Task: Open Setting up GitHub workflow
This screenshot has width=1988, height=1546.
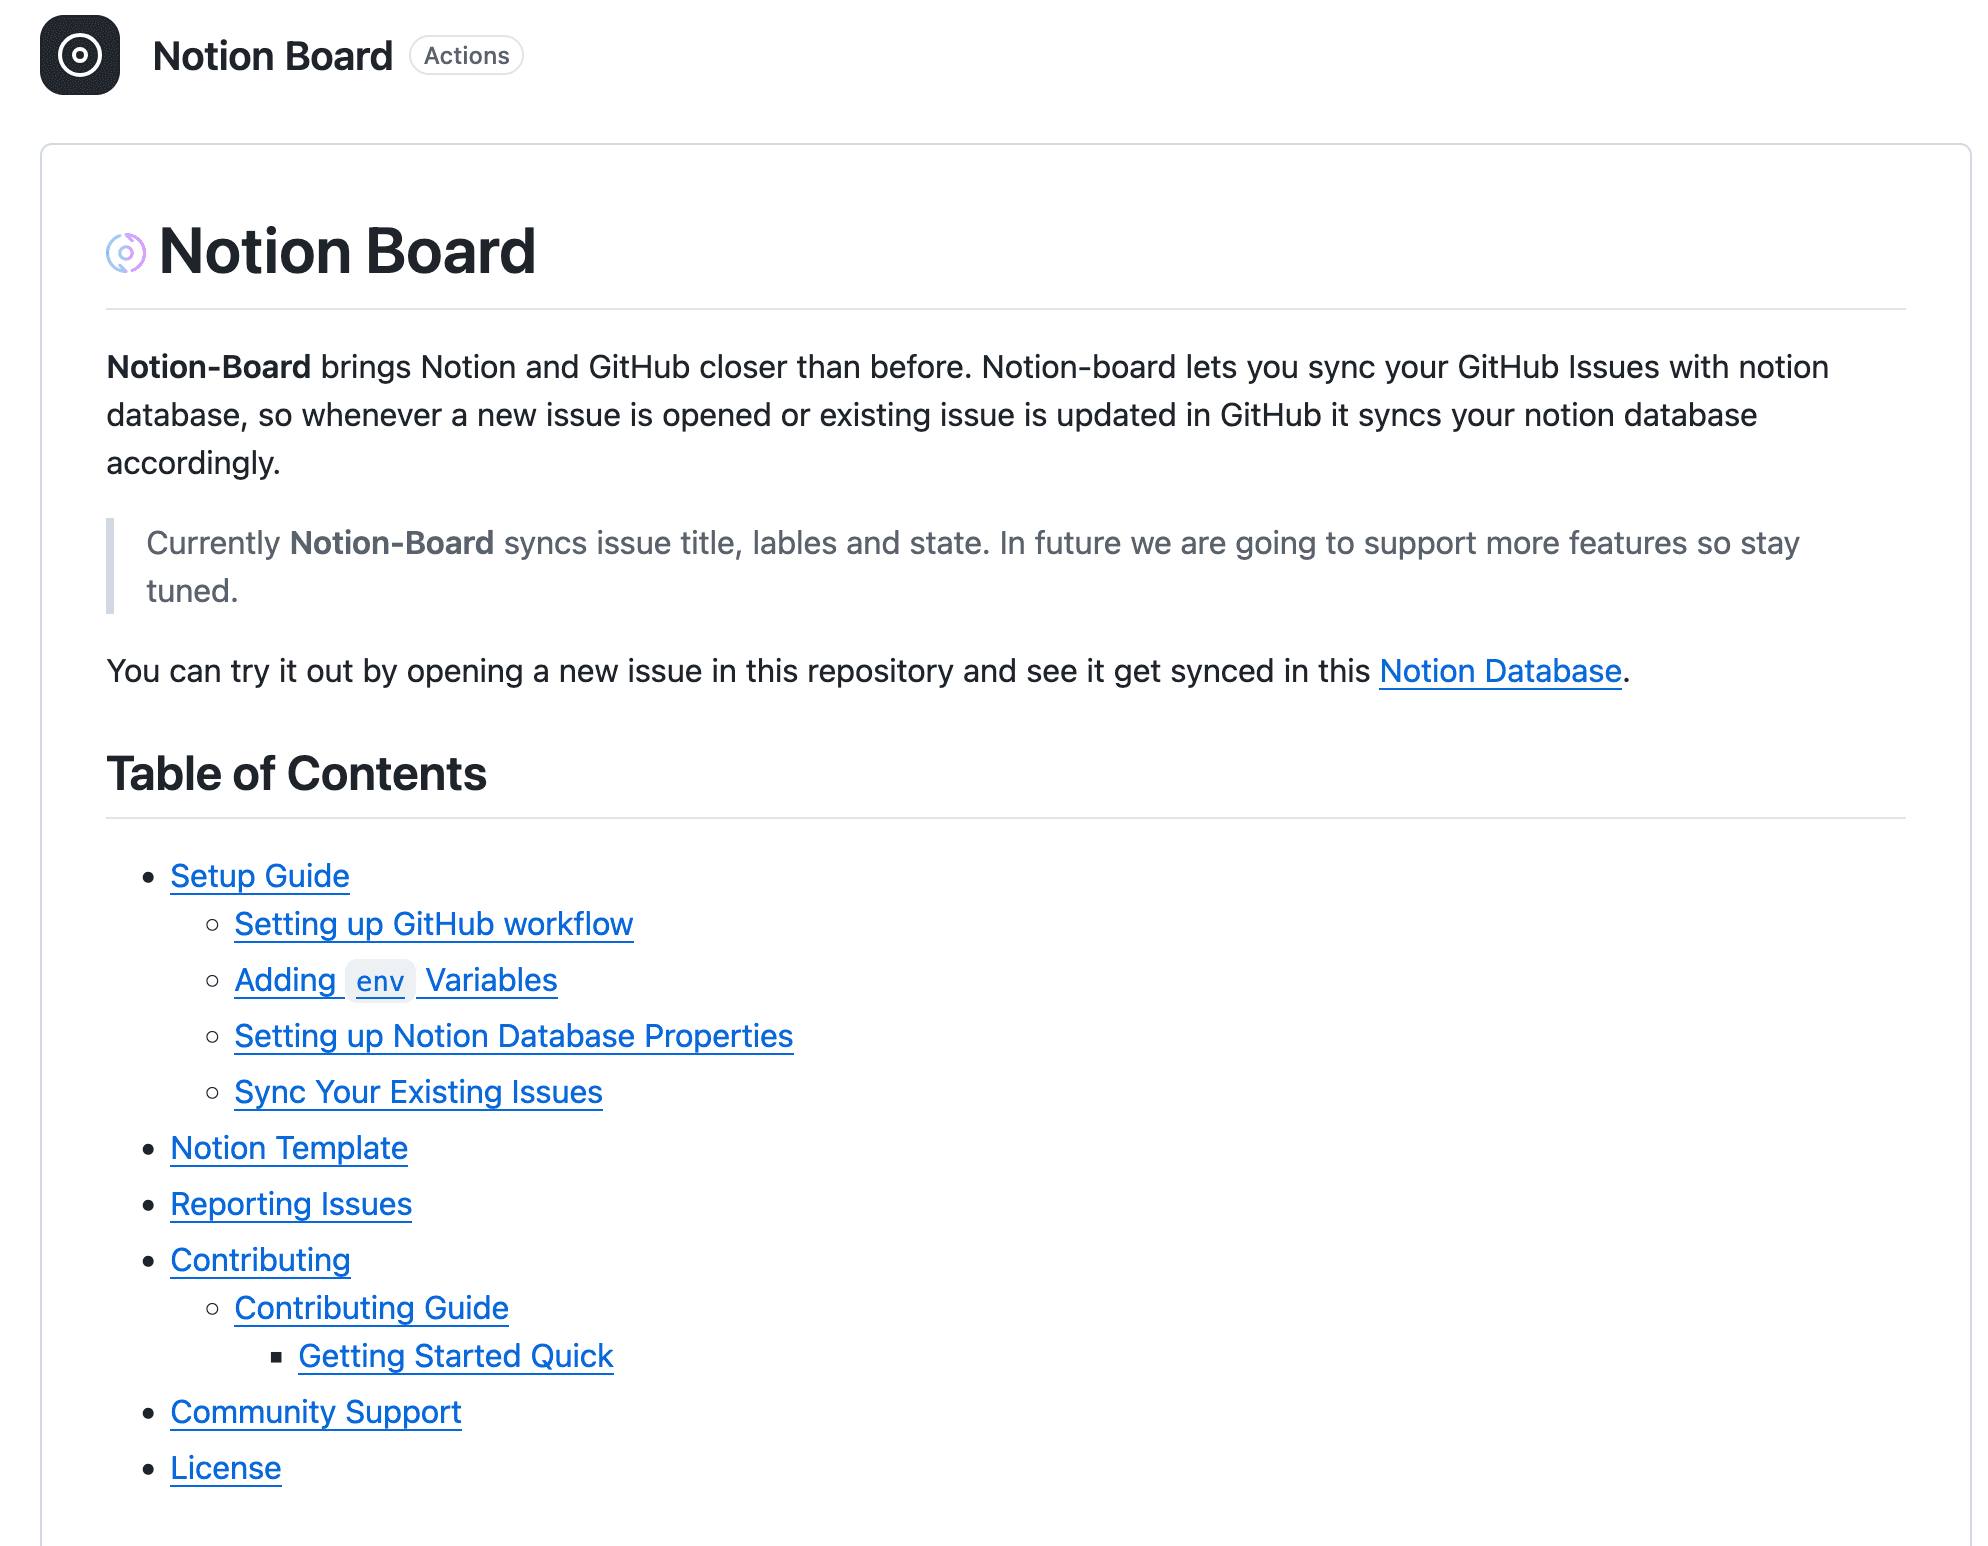Action: (433, 924)
